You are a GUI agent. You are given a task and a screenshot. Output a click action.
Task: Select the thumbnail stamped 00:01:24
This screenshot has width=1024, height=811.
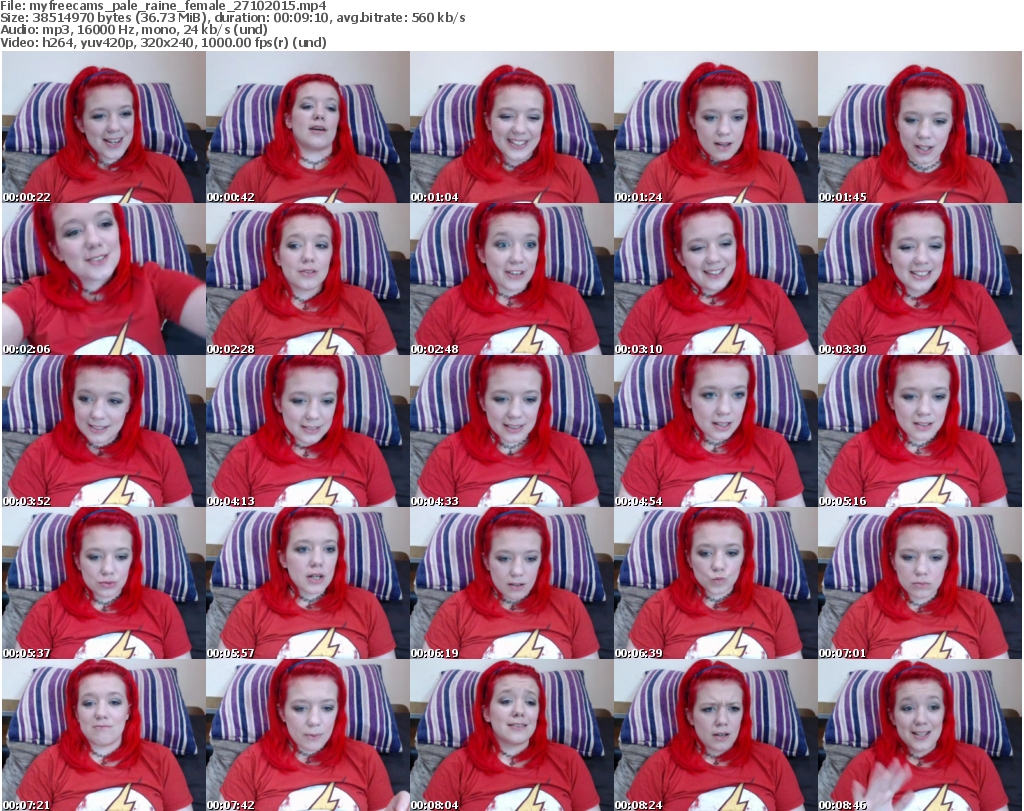pyautogui.click(x=716, y=127)
